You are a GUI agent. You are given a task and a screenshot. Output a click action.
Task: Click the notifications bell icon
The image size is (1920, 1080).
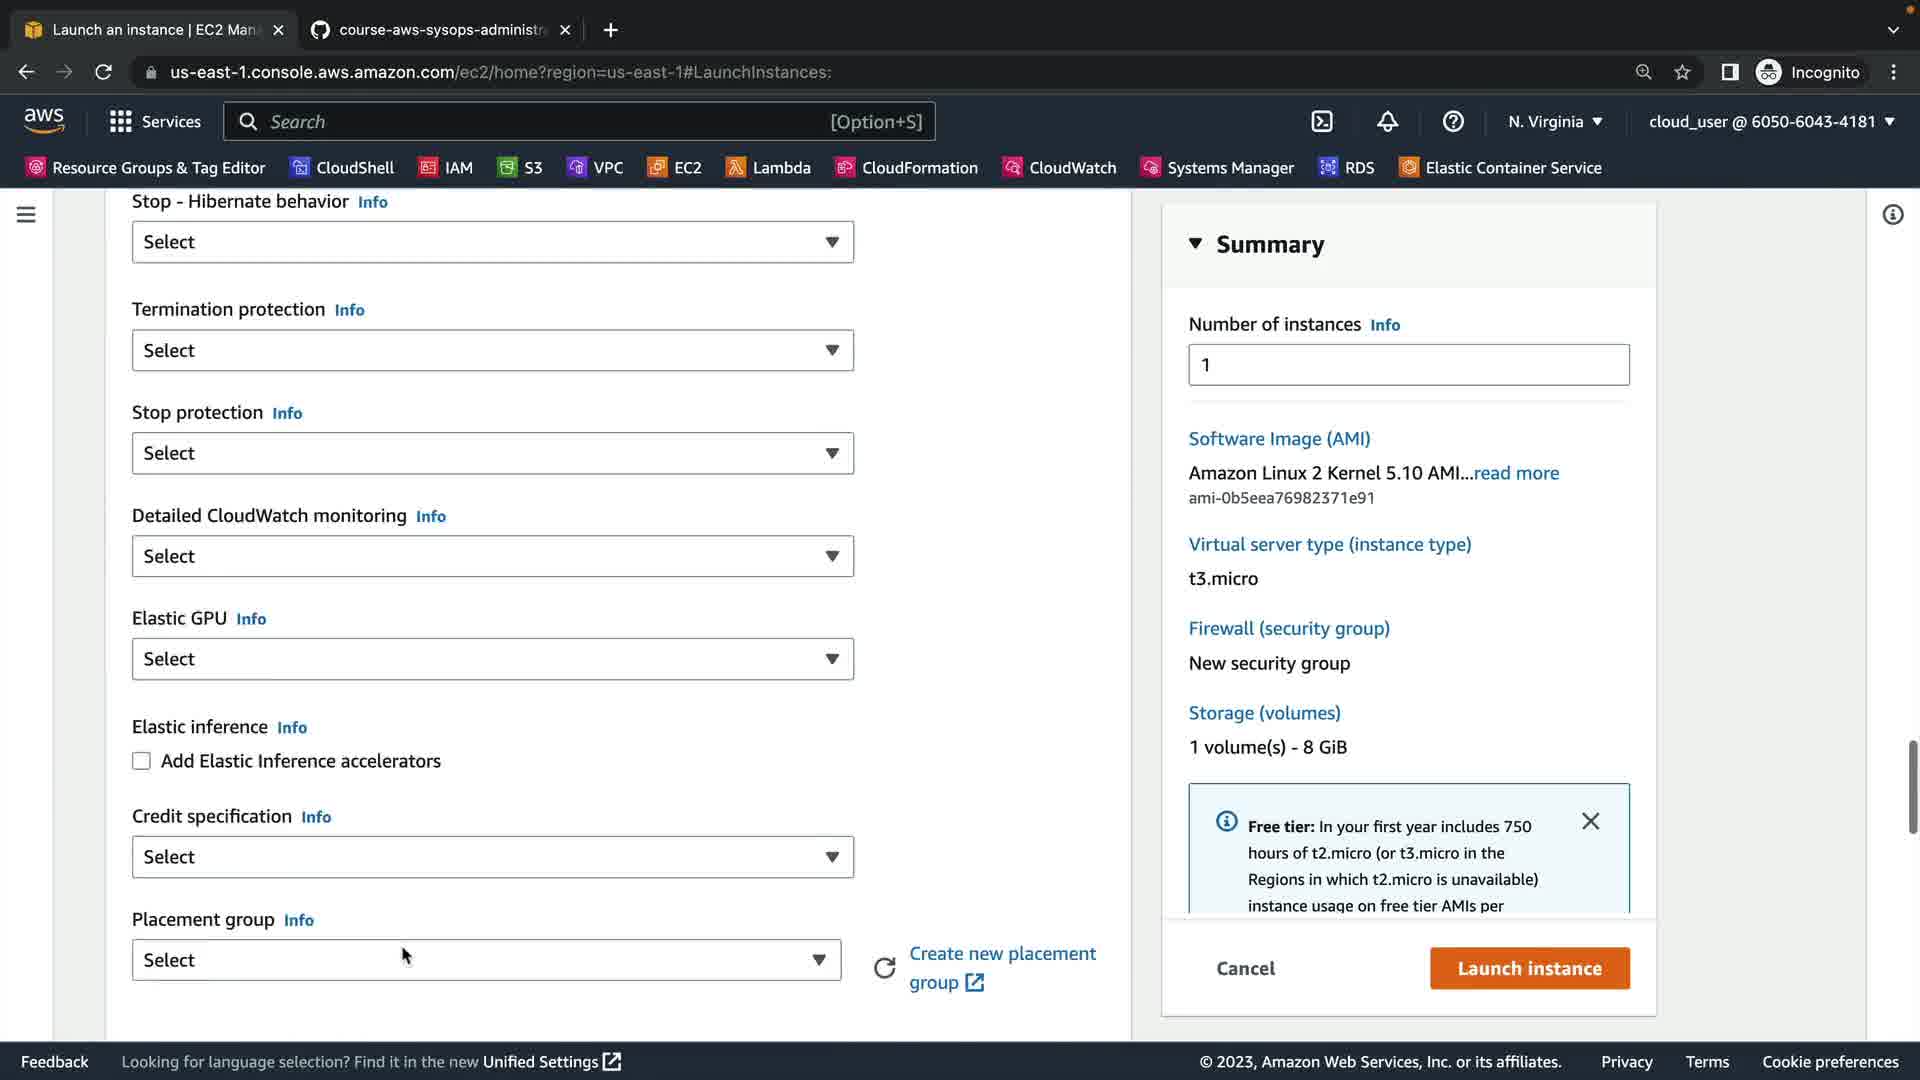coord(1387,121)
